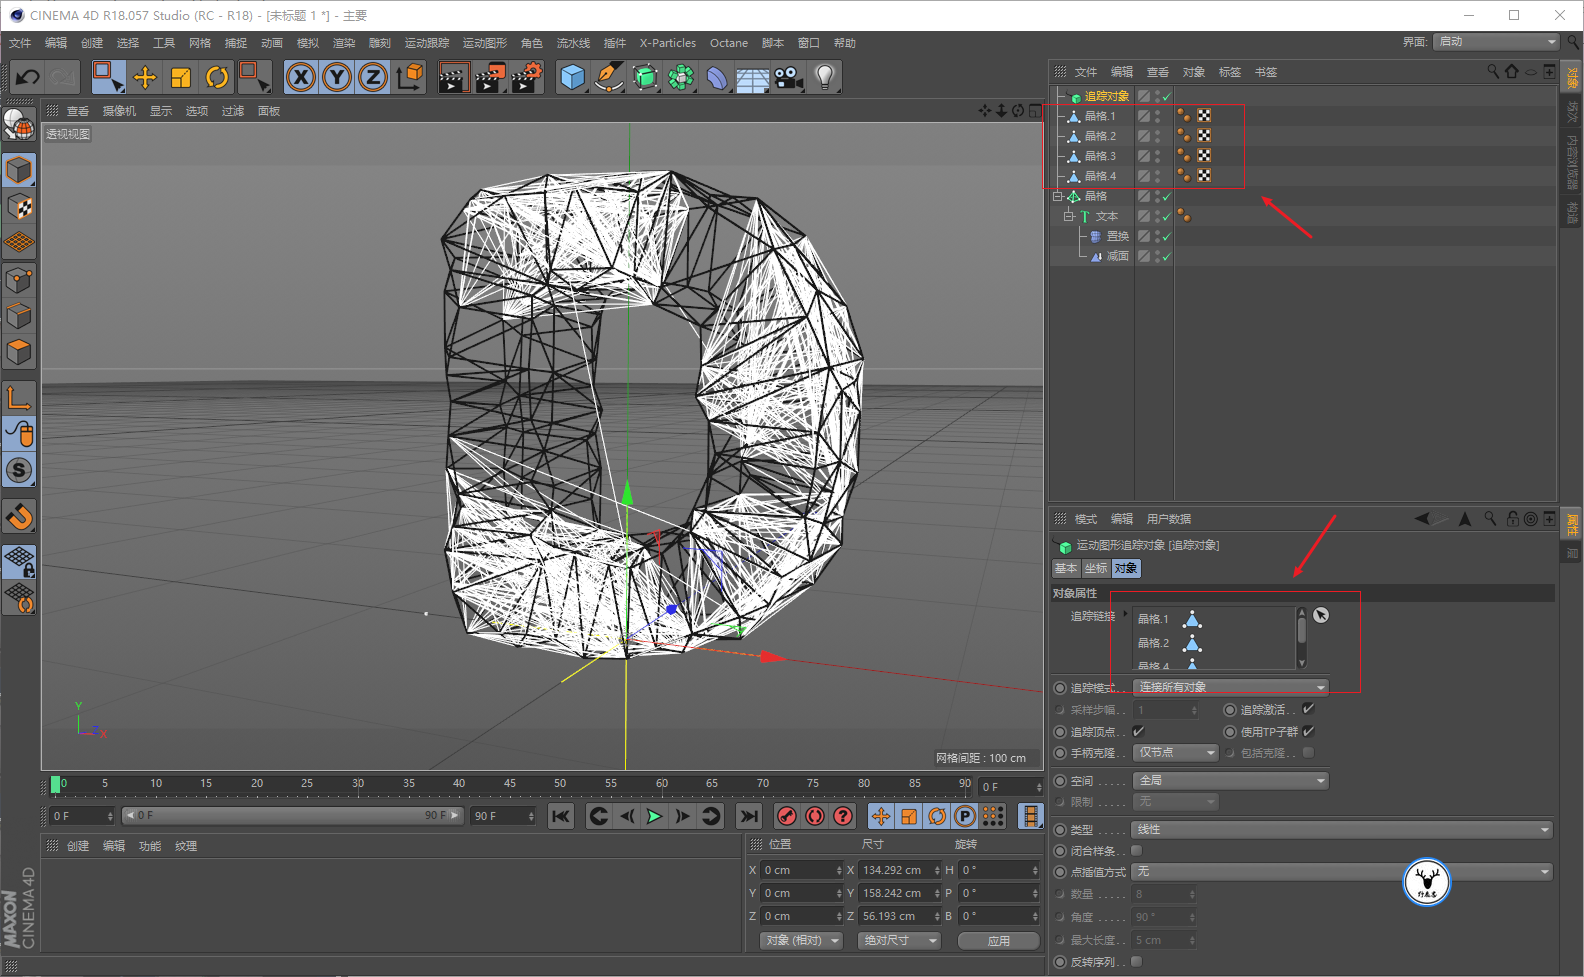Toggle the 追踪顶点 checkbox
Viewport: 1584px width, 977px height.
pos(1138,731)
